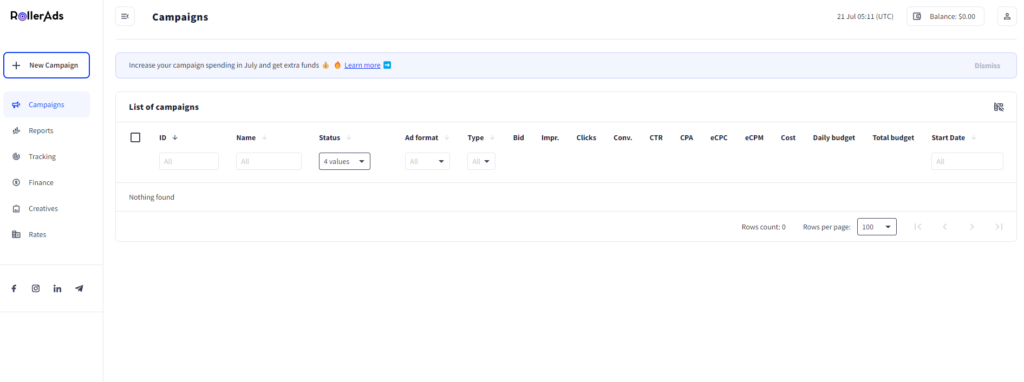
Task: Click the Clicks column header
Action: [586, 138]
